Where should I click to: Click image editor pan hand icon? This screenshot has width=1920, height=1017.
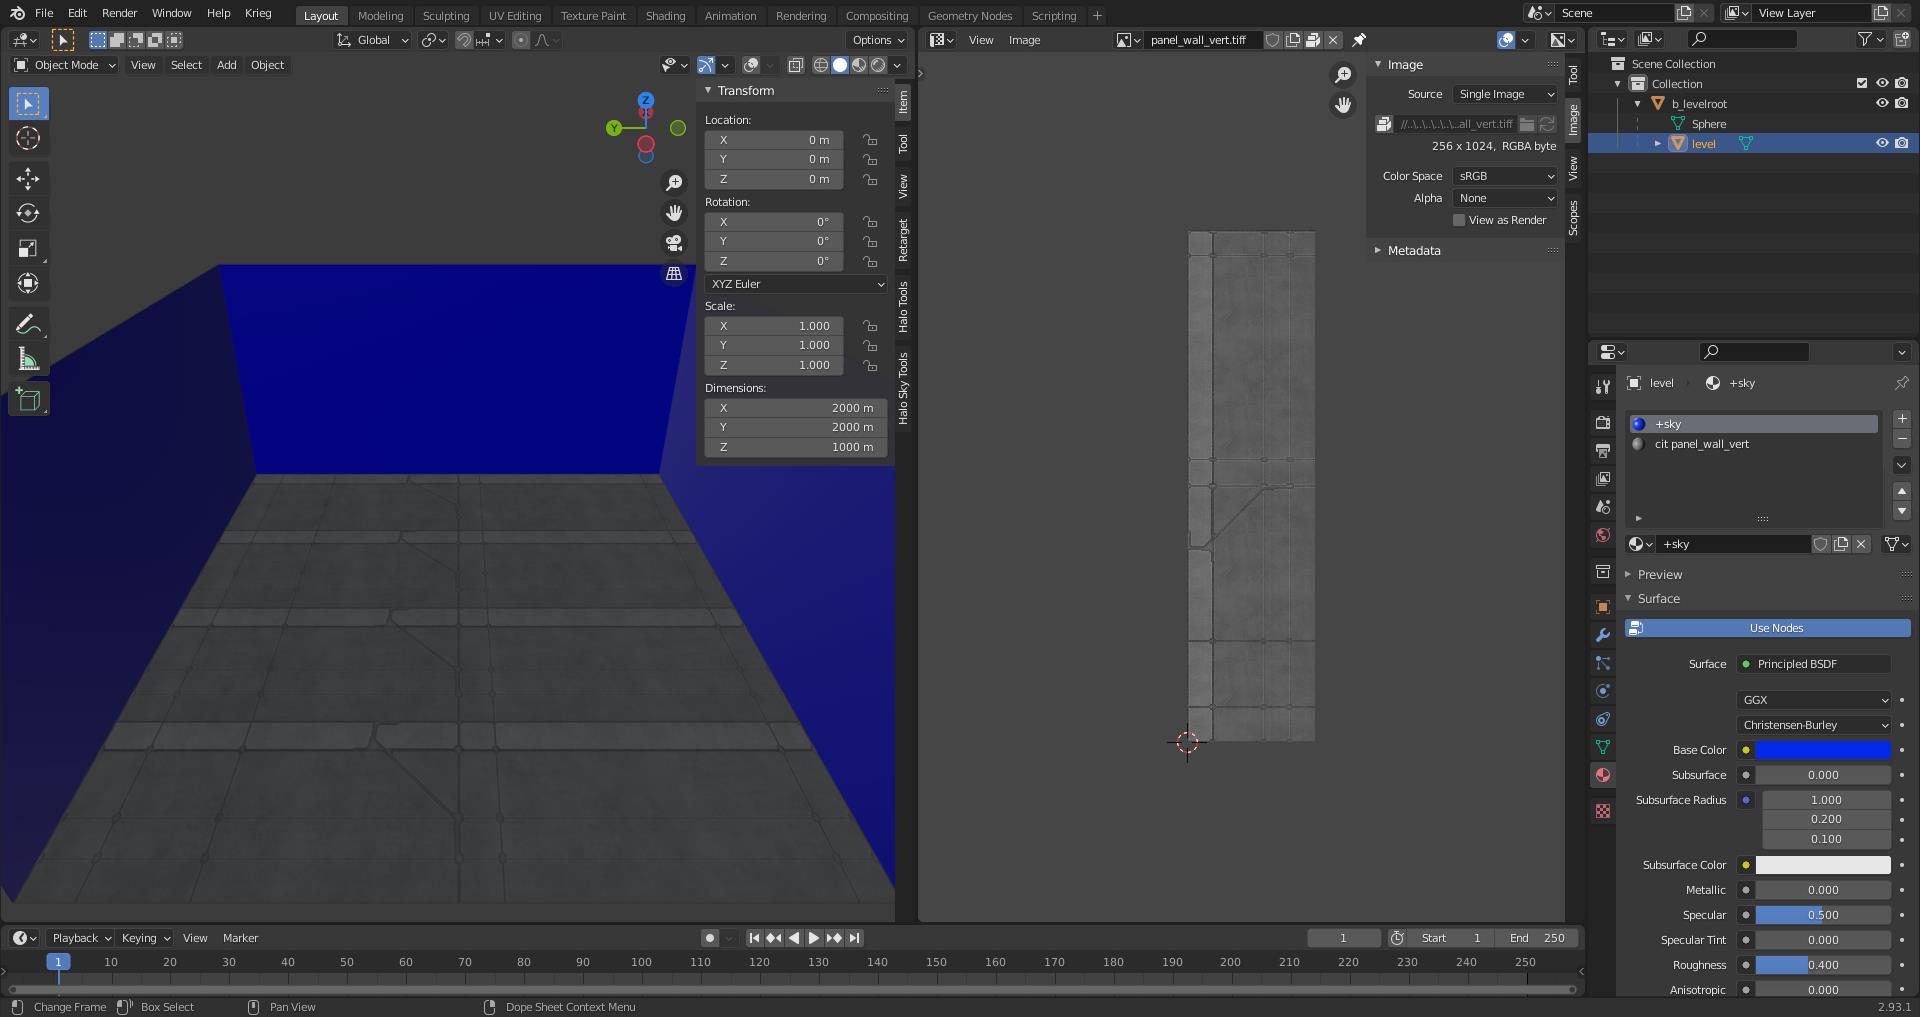pyautogui.click(x=1343, y=105)
